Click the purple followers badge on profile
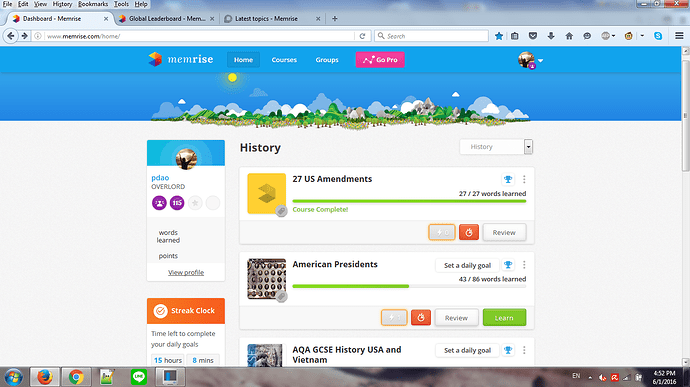Screen dimensions: 690x387 coord(159,203)
